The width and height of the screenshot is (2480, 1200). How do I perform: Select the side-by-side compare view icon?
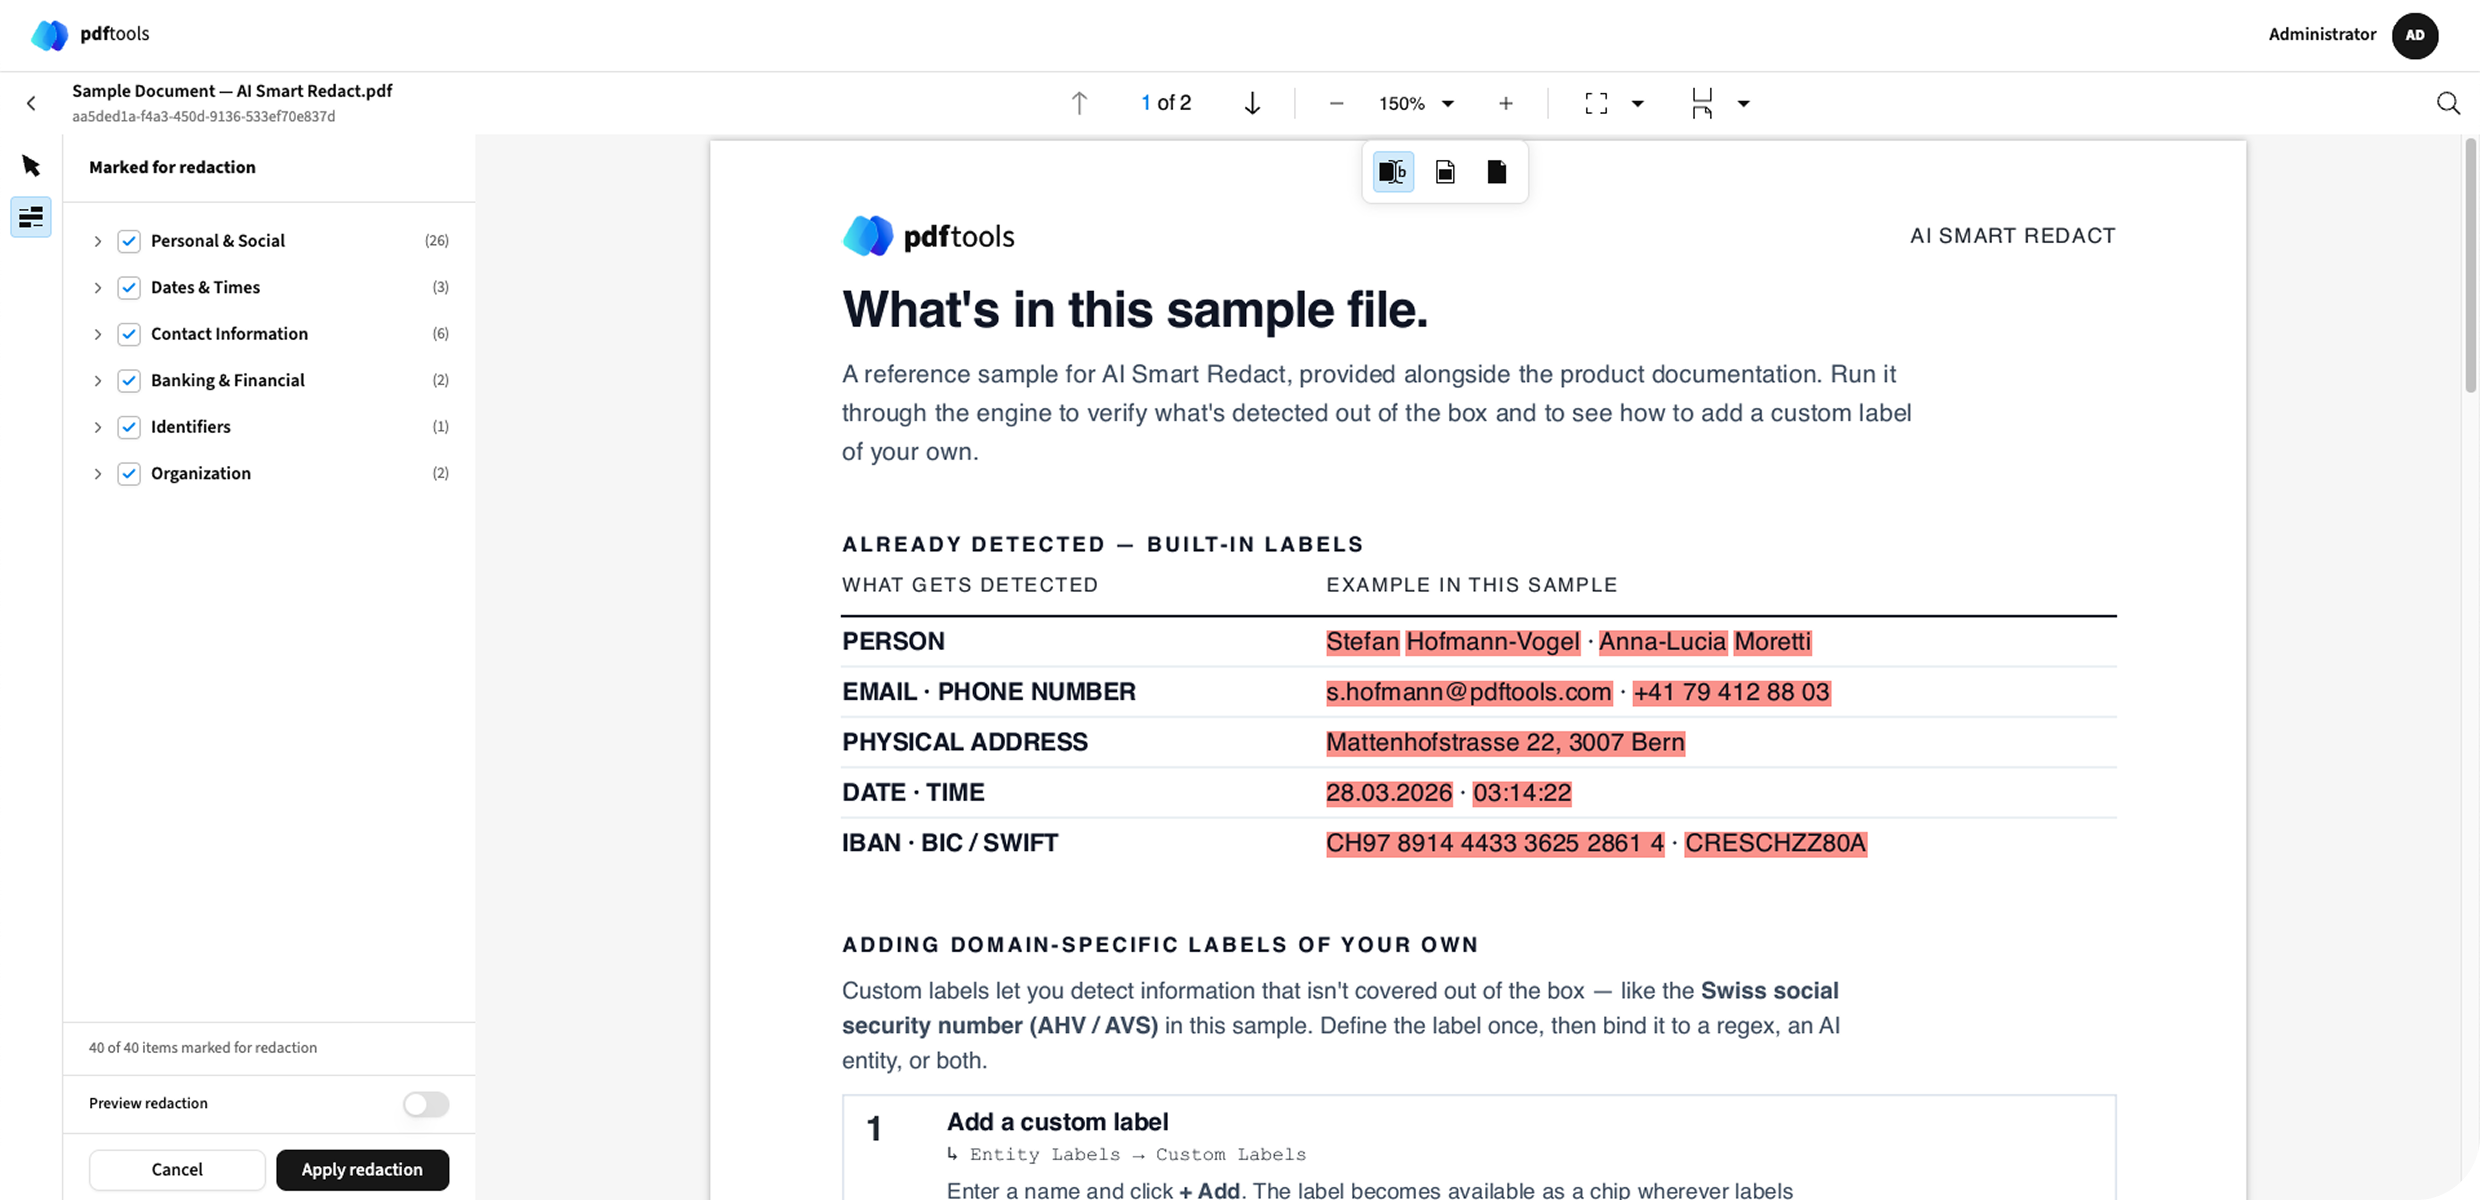tap(1393, 172)
